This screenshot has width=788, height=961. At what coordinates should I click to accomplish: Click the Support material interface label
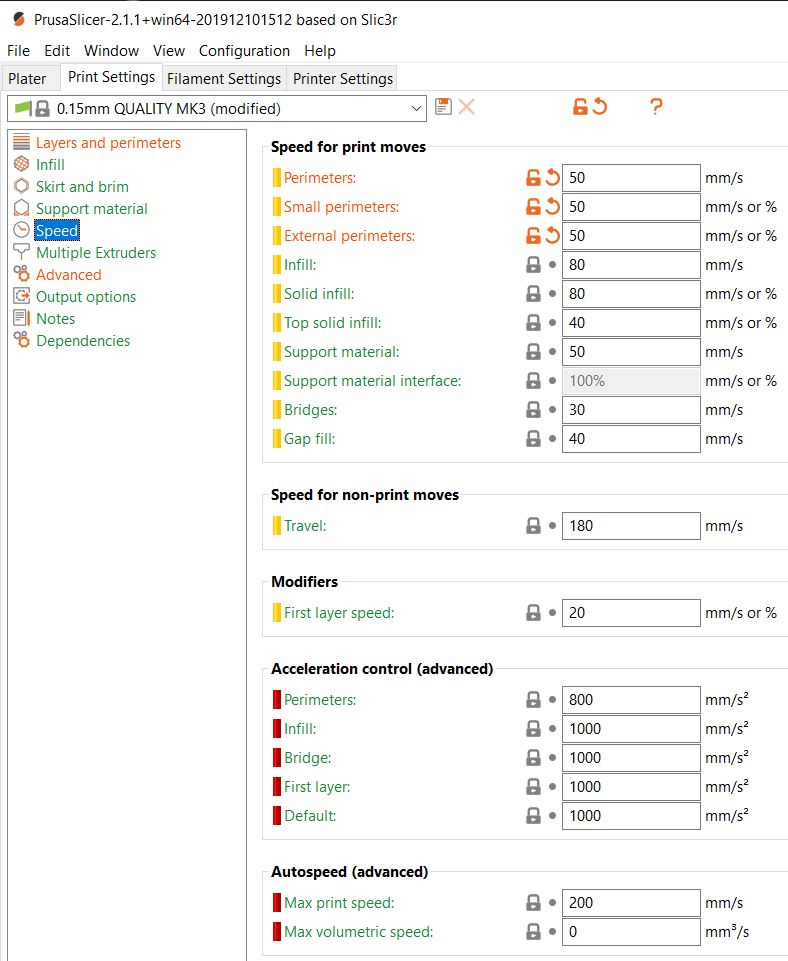(x=373, y=381)
